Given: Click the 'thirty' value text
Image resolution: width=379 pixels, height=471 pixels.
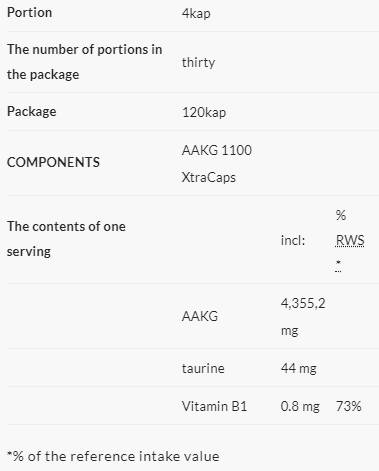Looking at the screenshot, I should click(x=198, y=62).
